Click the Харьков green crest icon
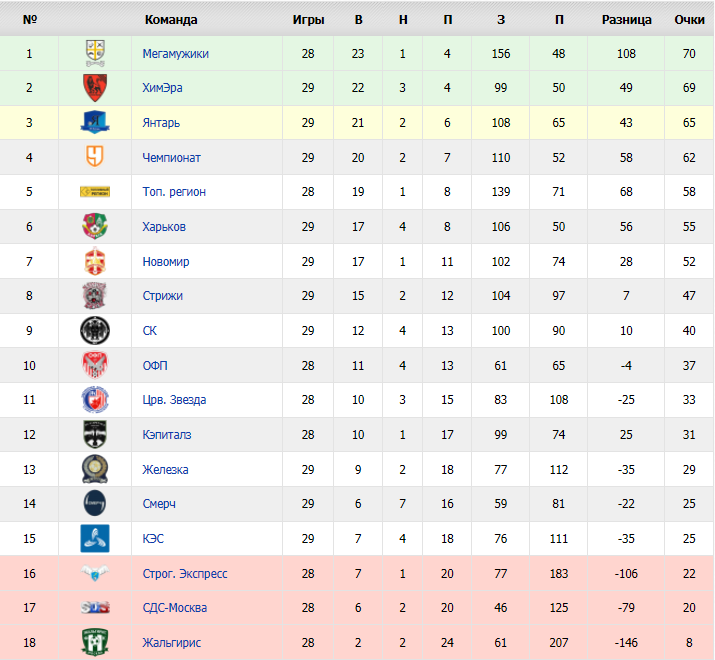 click(95, 226)
